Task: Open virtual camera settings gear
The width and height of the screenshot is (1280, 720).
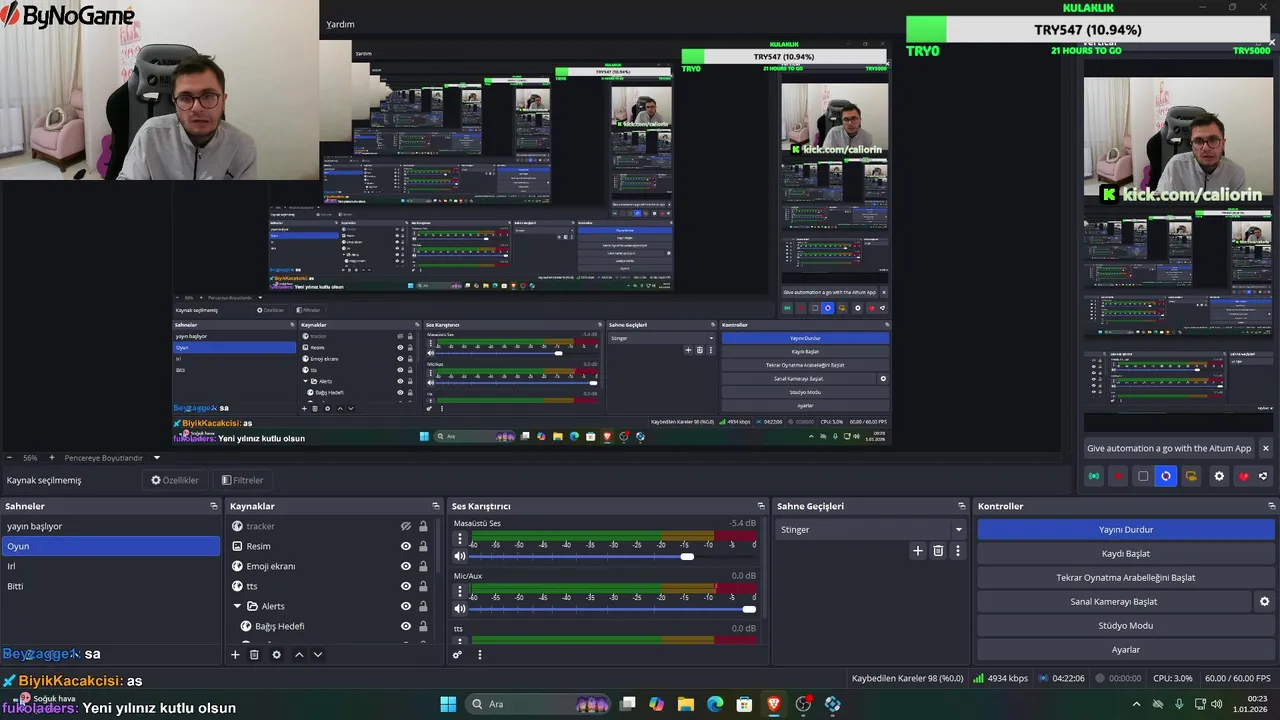Action: coord(1264,602)
